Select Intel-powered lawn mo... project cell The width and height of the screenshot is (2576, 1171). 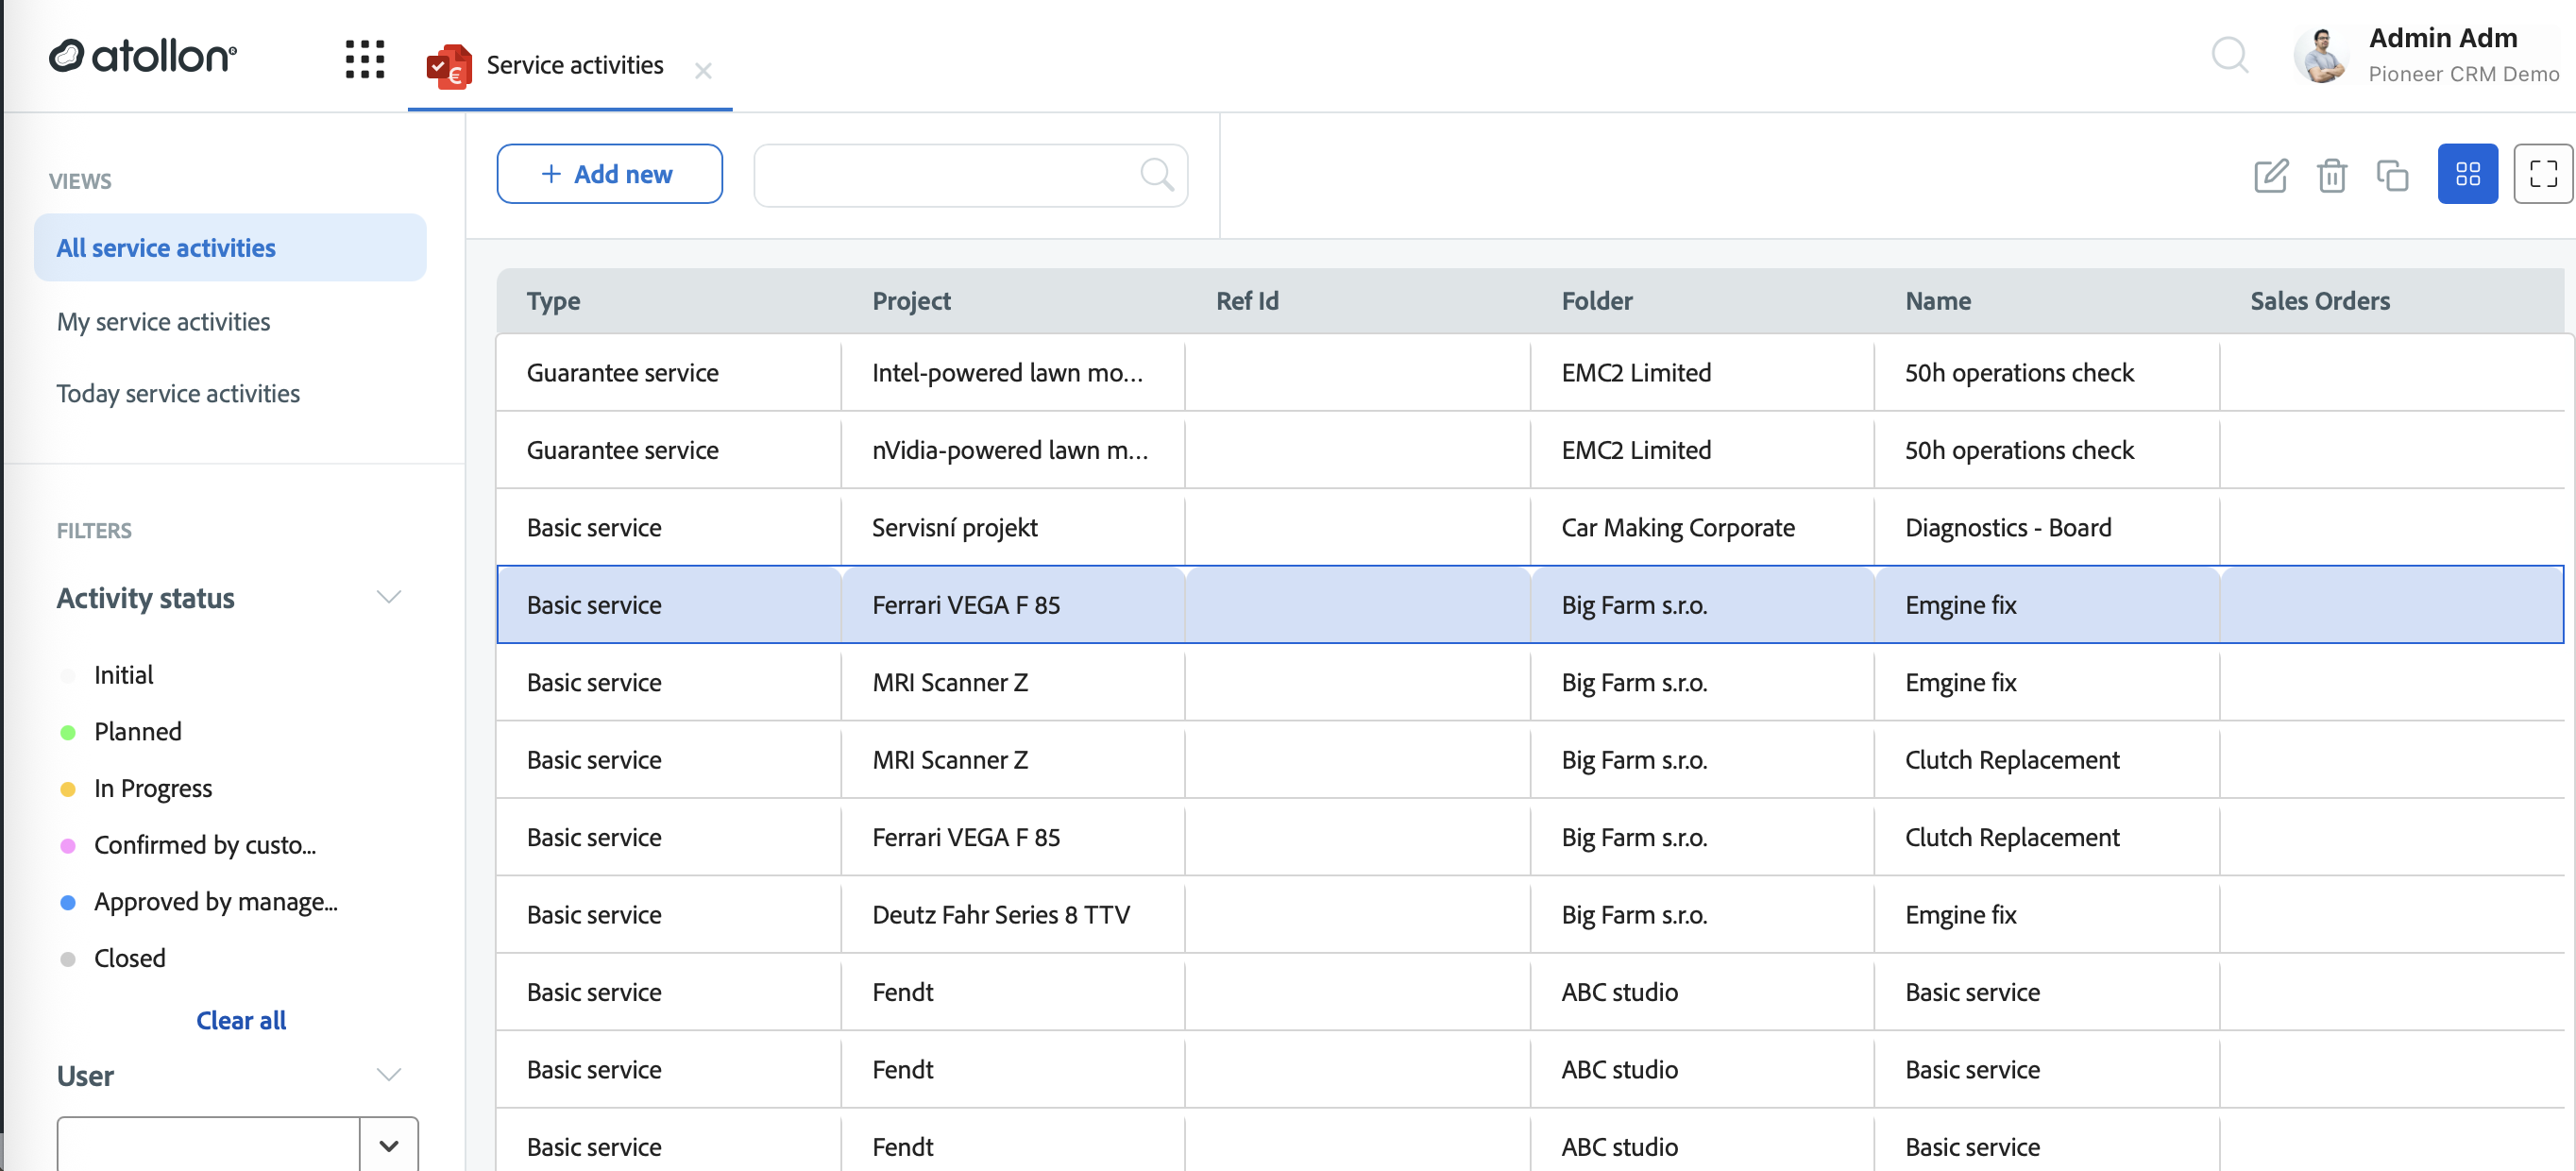click(1013, 373)
